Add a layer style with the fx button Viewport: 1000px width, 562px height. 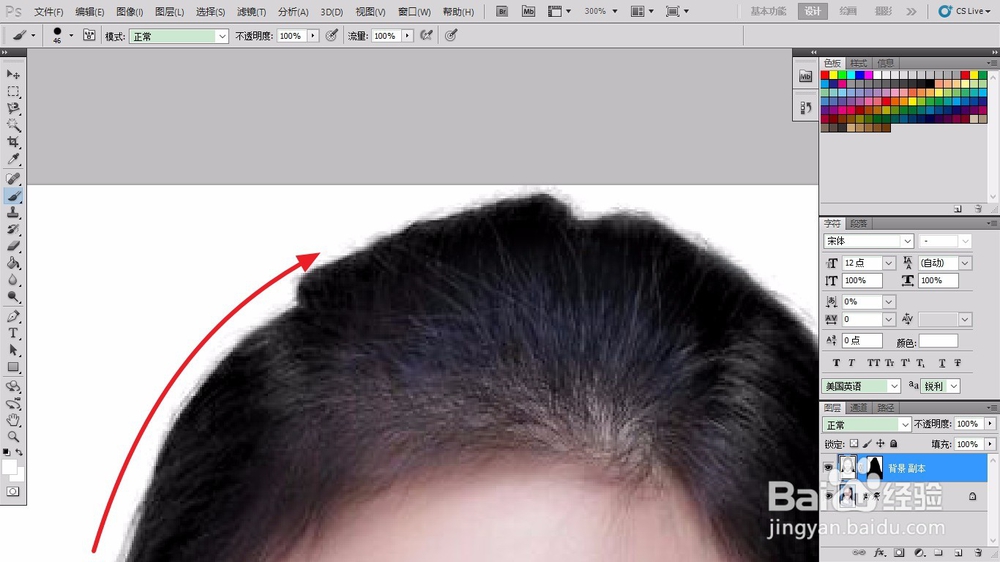point(879,552)
